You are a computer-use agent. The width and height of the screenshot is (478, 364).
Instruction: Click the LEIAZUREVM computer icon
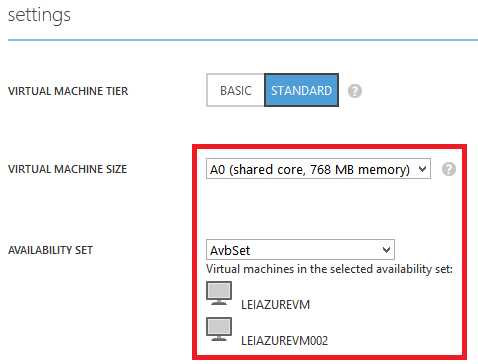[219, 293]
